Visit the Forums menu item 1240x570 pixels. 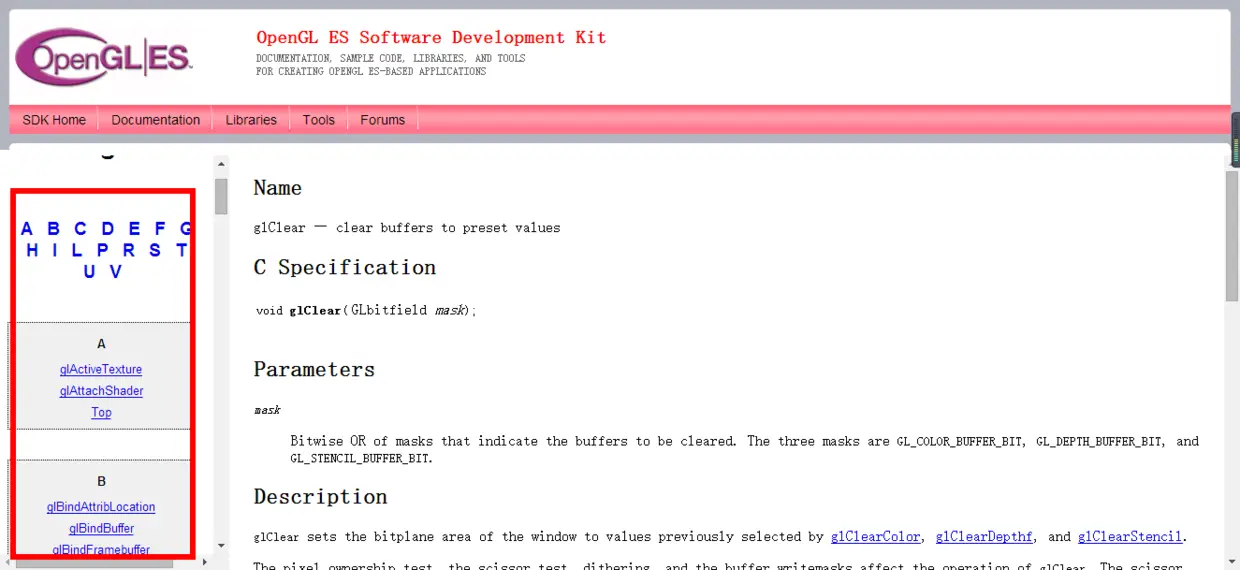[x=383, y=120]
